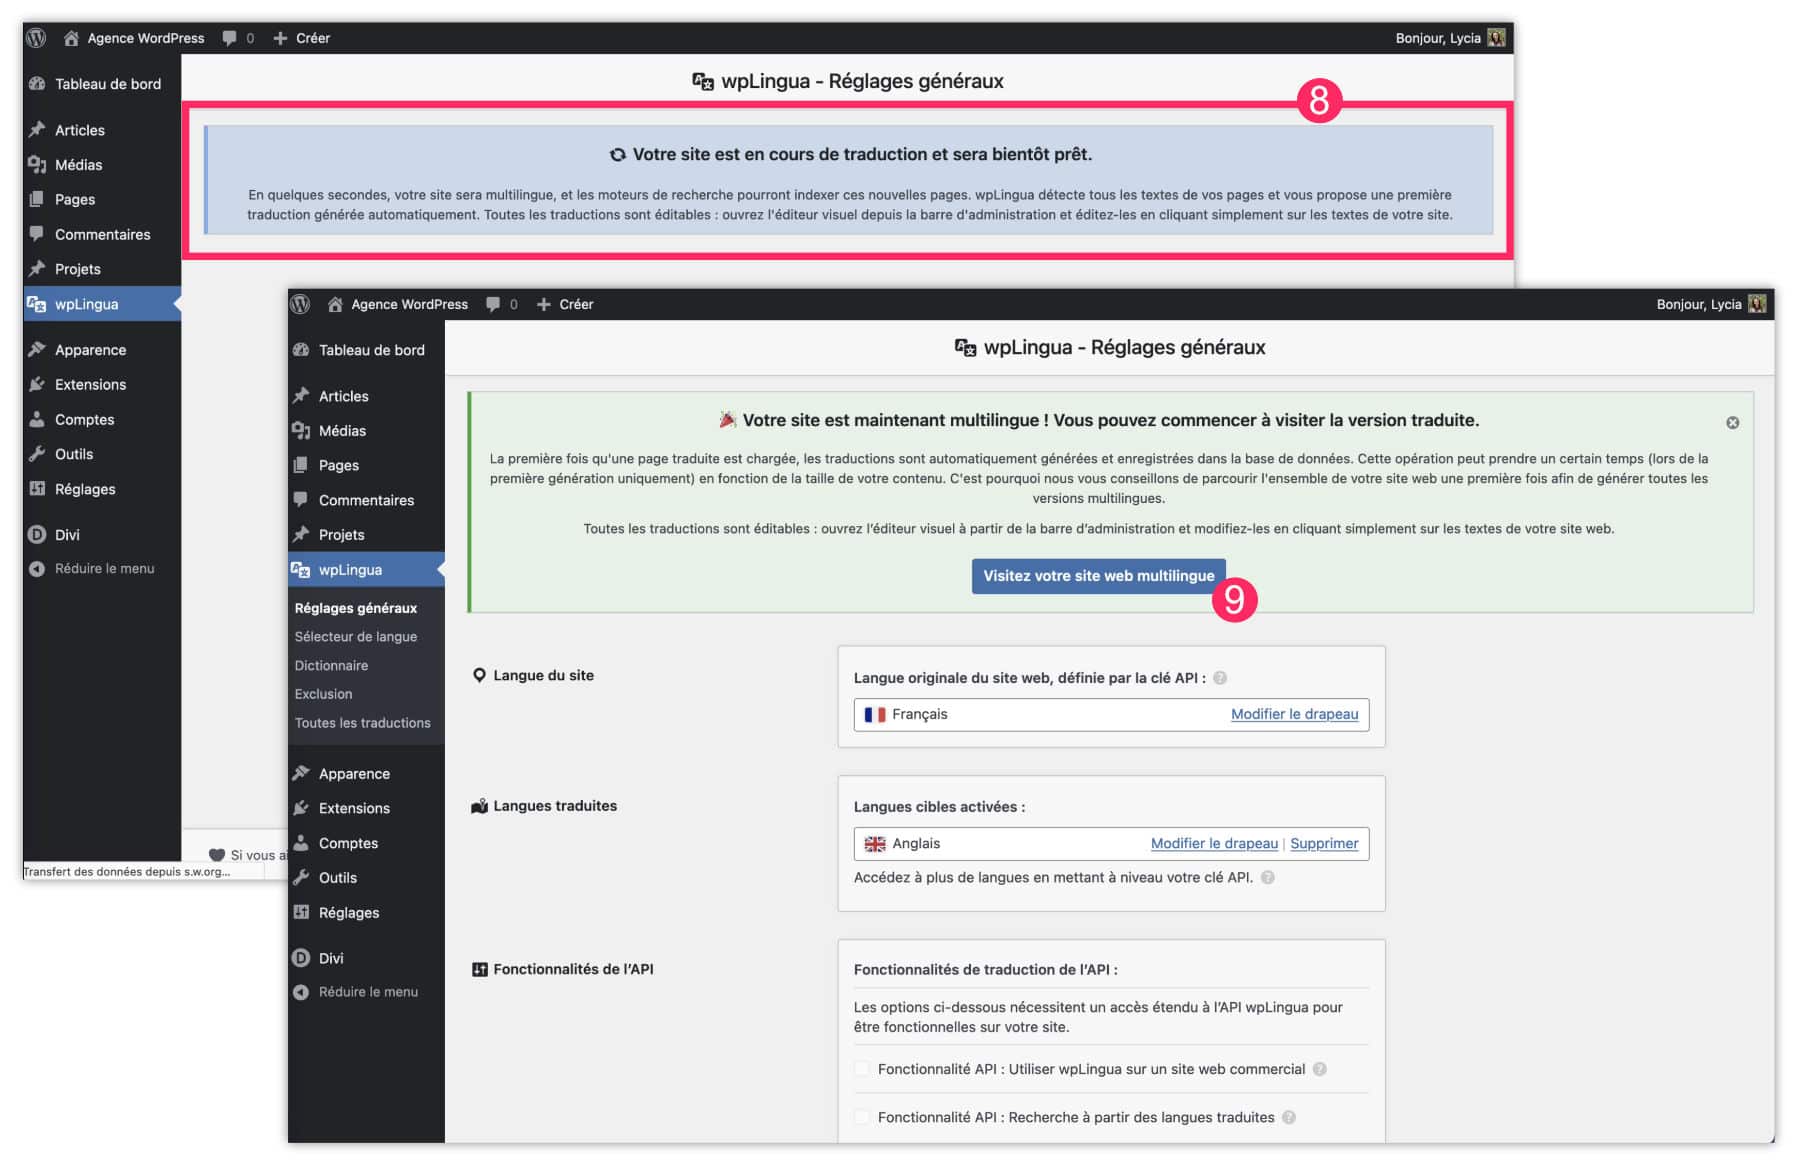Click help icon after API key upgrade text
The height and width of the screenshot is (1166, 1800).
[x=1267, y=877]
